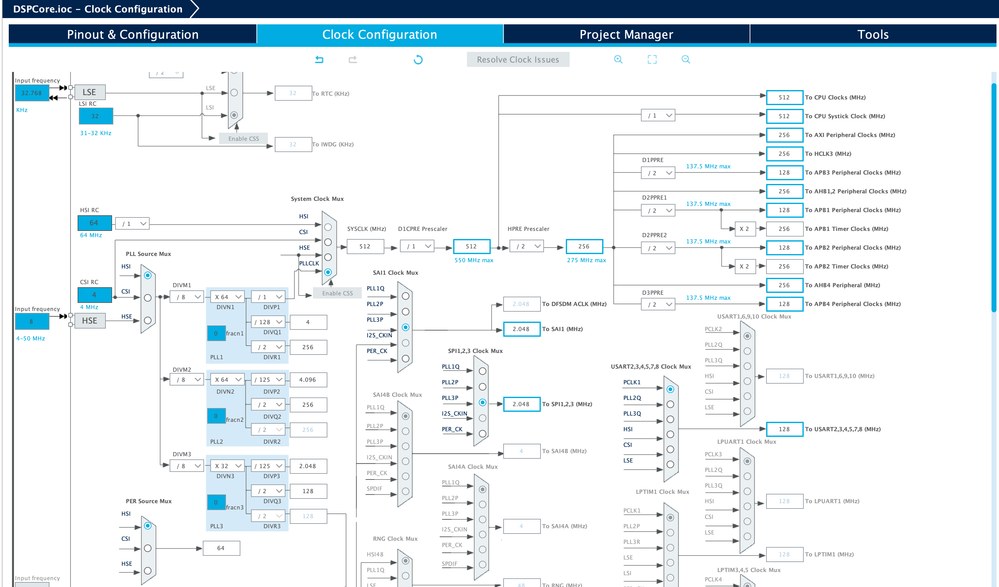Choose HSE in the PLL Source Mux

click(147, 321)
